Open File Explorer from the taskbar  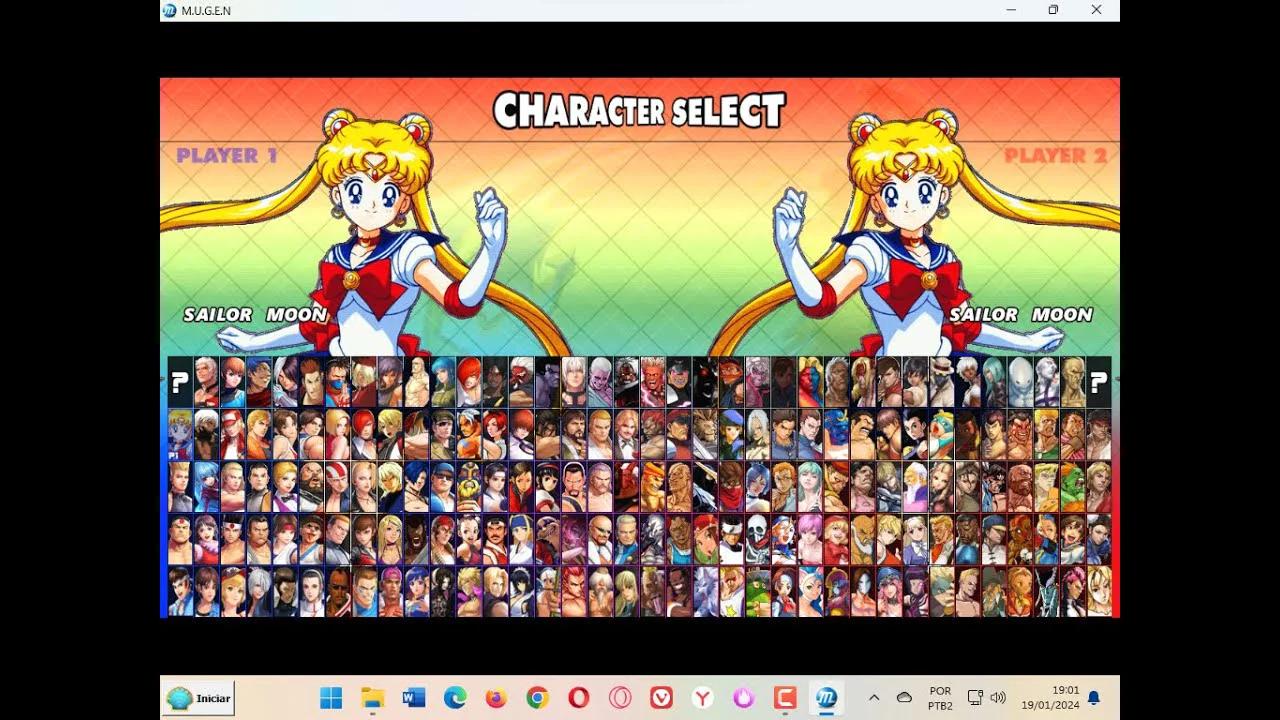(373, 697)
